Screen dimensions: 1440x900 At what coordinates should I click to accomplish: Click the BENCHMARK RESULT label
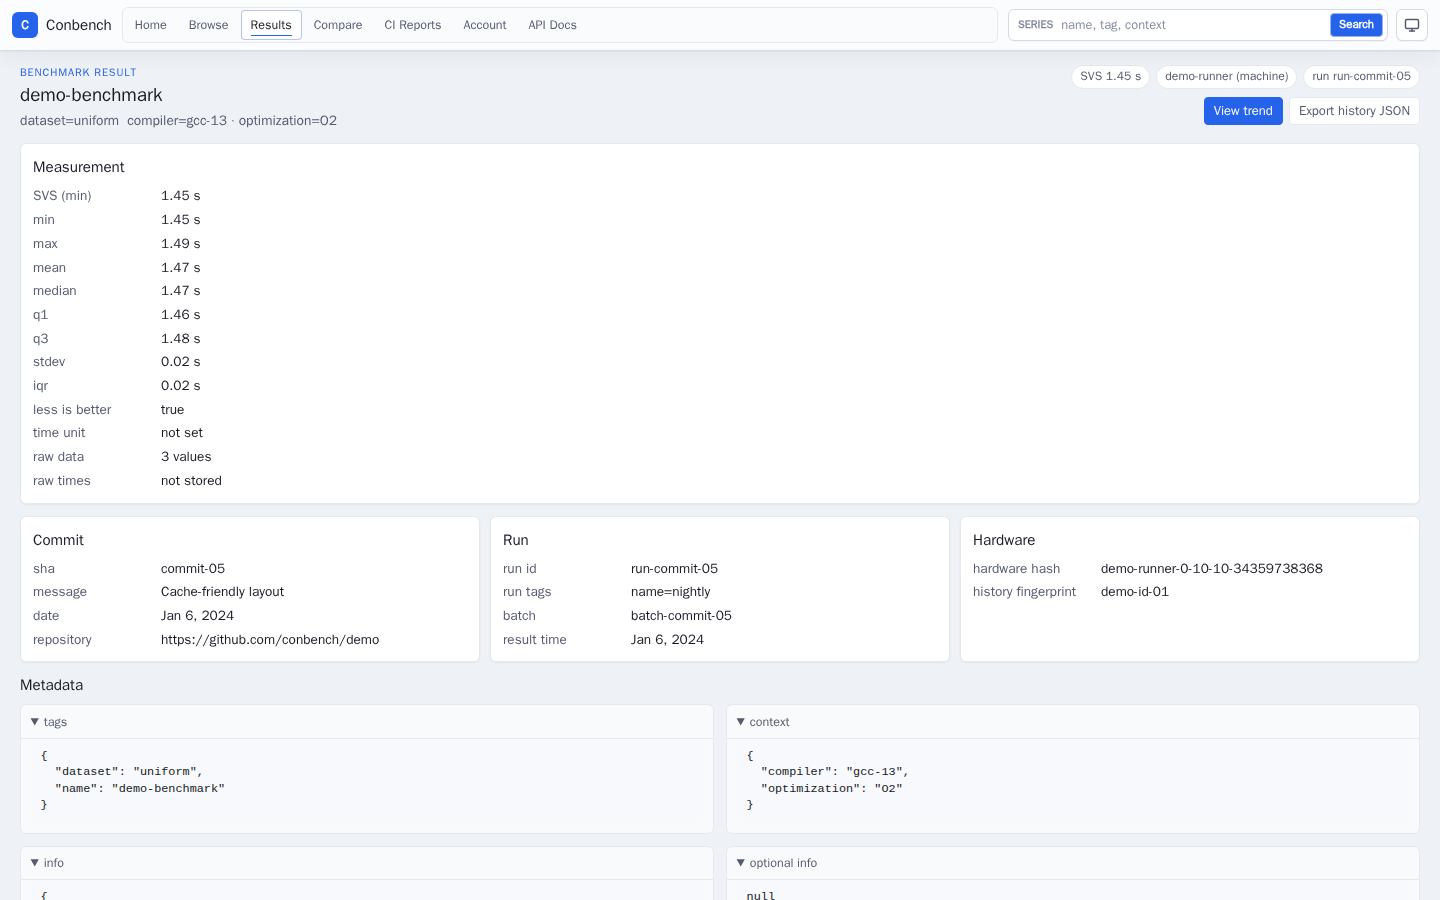(78, 73)
